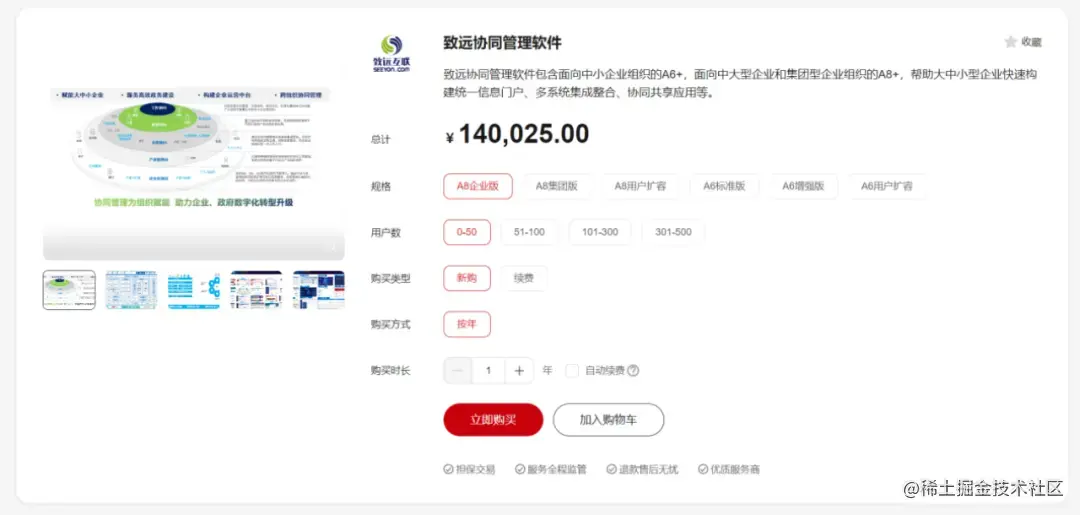Screen dimensions: 1080x515
Task: Open the first product thumbnail
Action: (x=69, y=290)
